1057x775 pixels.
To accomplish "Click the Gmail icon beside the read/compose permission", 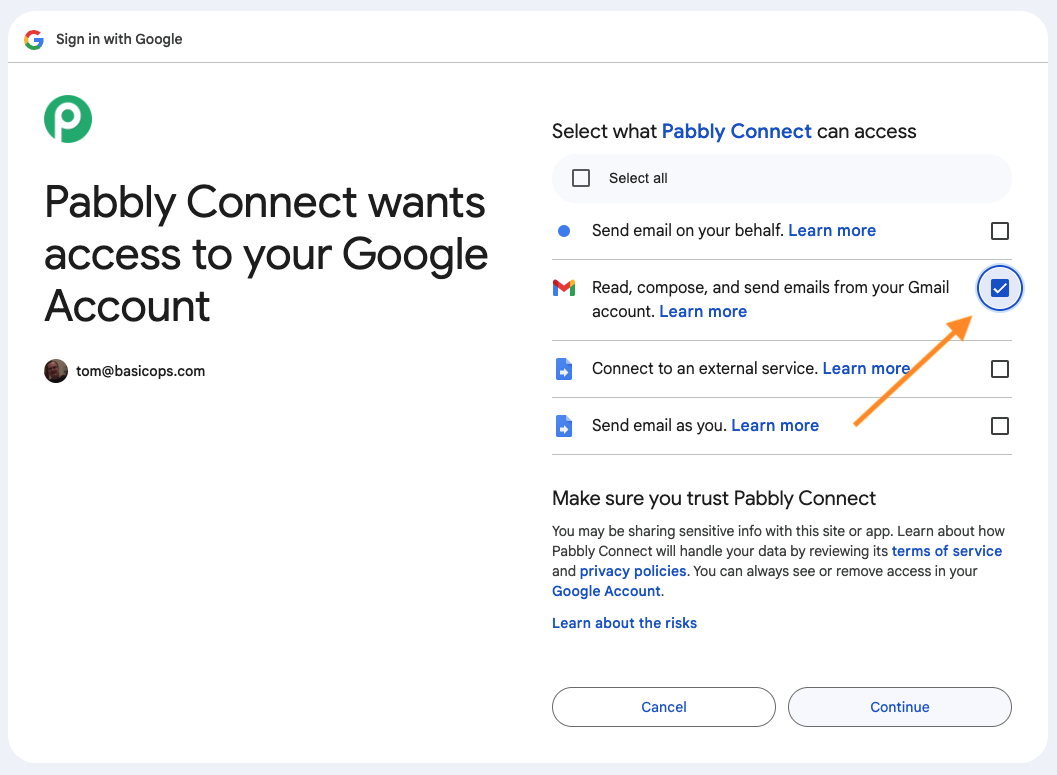I will click(565, 288).
